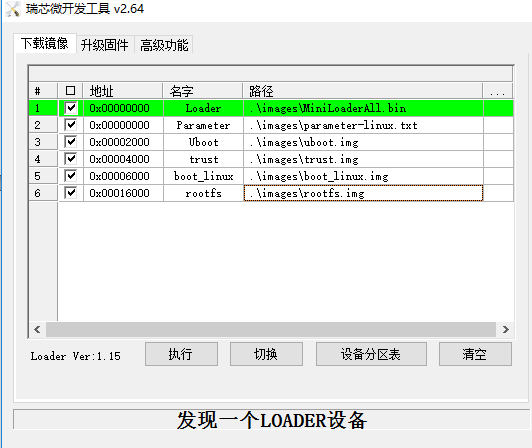Click the 地址 column header
532x448 pixels.
(x=123, y=91)
